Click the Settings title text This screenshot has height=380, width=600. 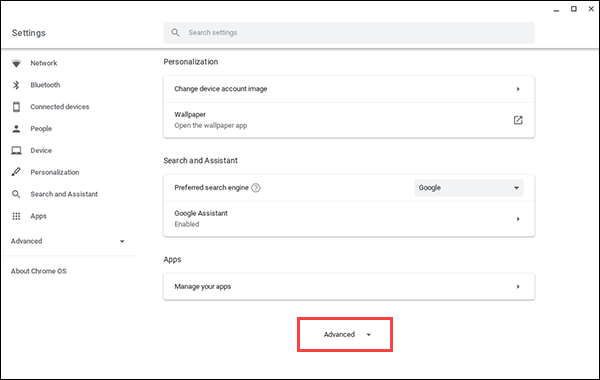click(x=29, y=33)
